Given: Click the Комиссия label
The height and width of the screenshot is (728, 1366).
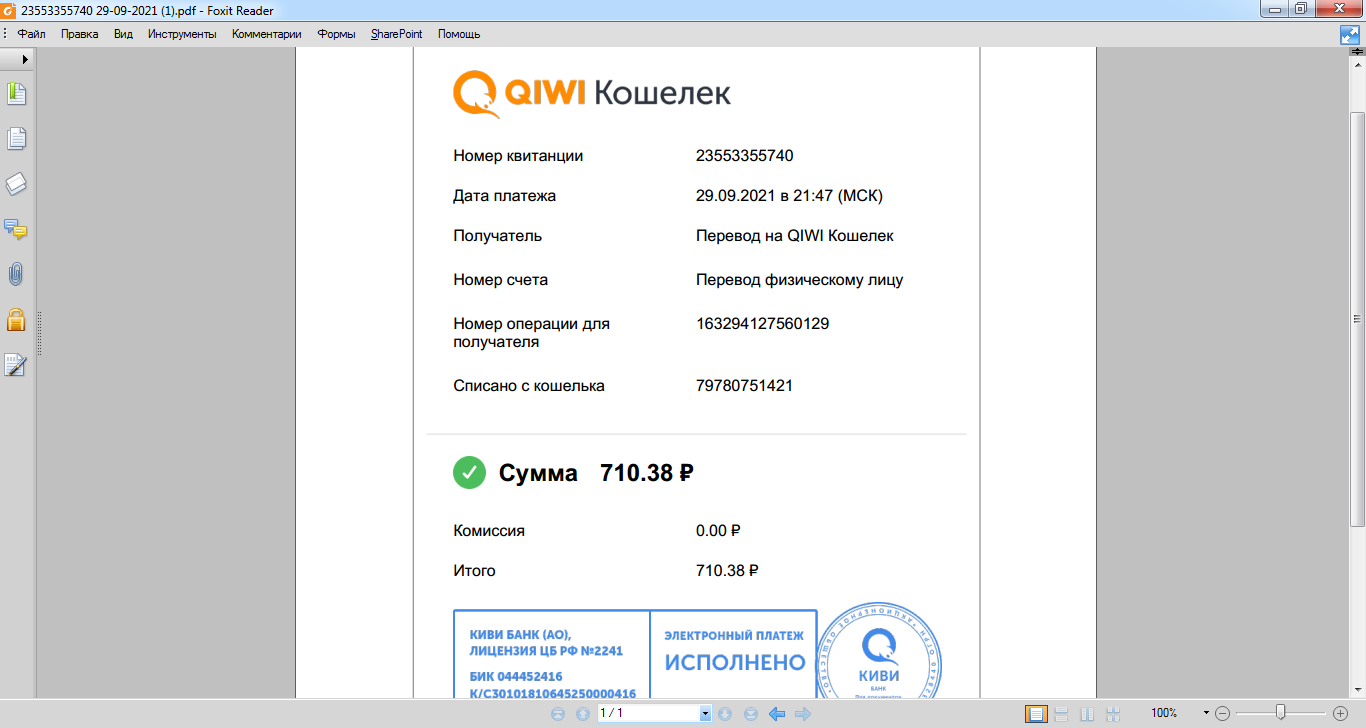Looking at the screenshot, I should click(x=489, y=531).
